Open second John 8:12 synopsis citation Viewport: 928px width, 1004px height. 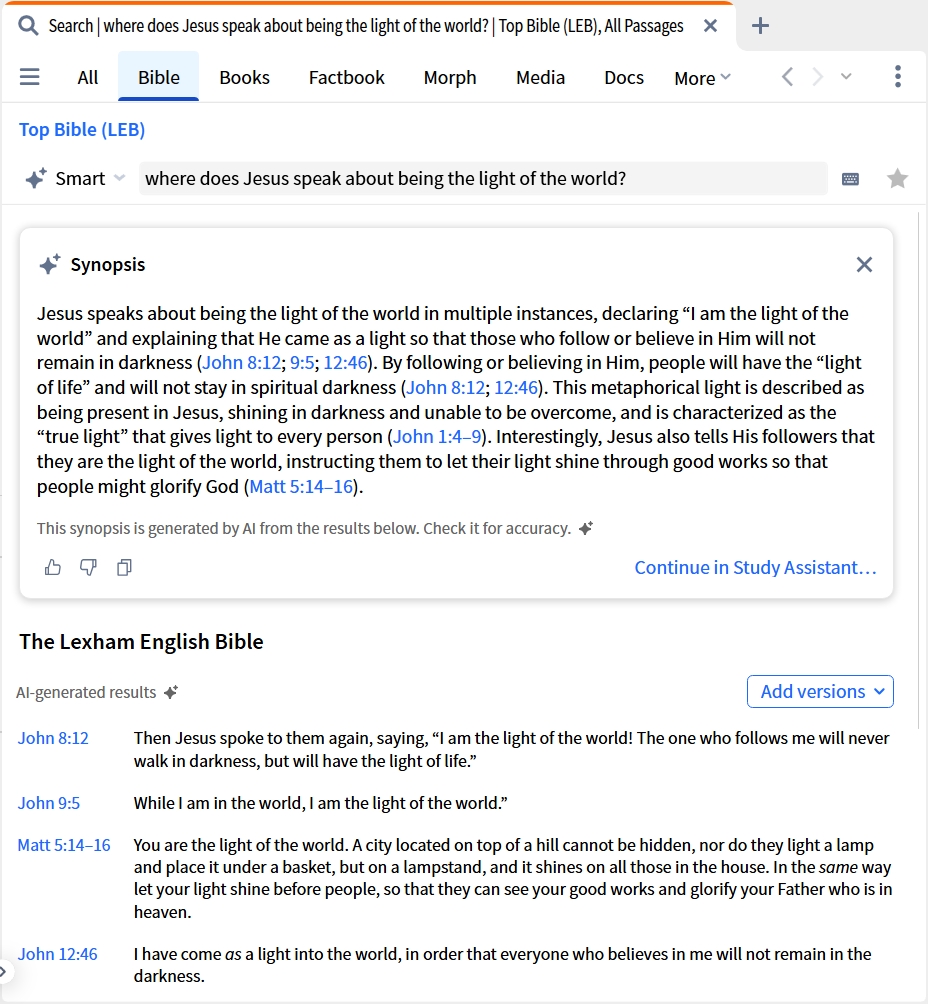tap(446, 387)
